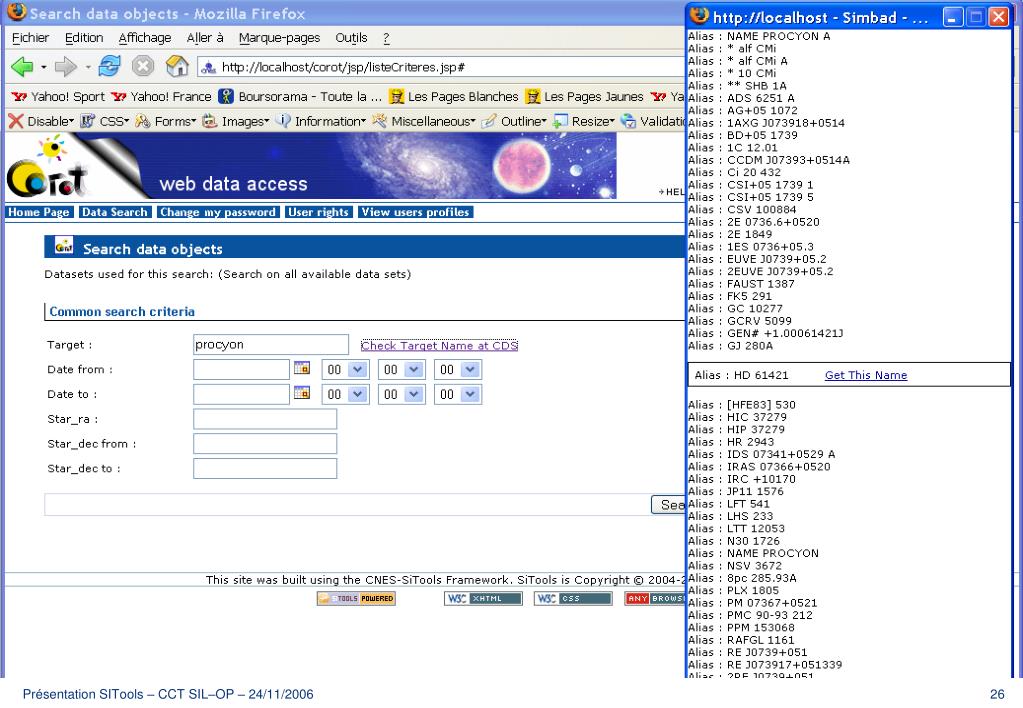Close the Simbad popup window
1023x708 pixels.
[999, 17]
